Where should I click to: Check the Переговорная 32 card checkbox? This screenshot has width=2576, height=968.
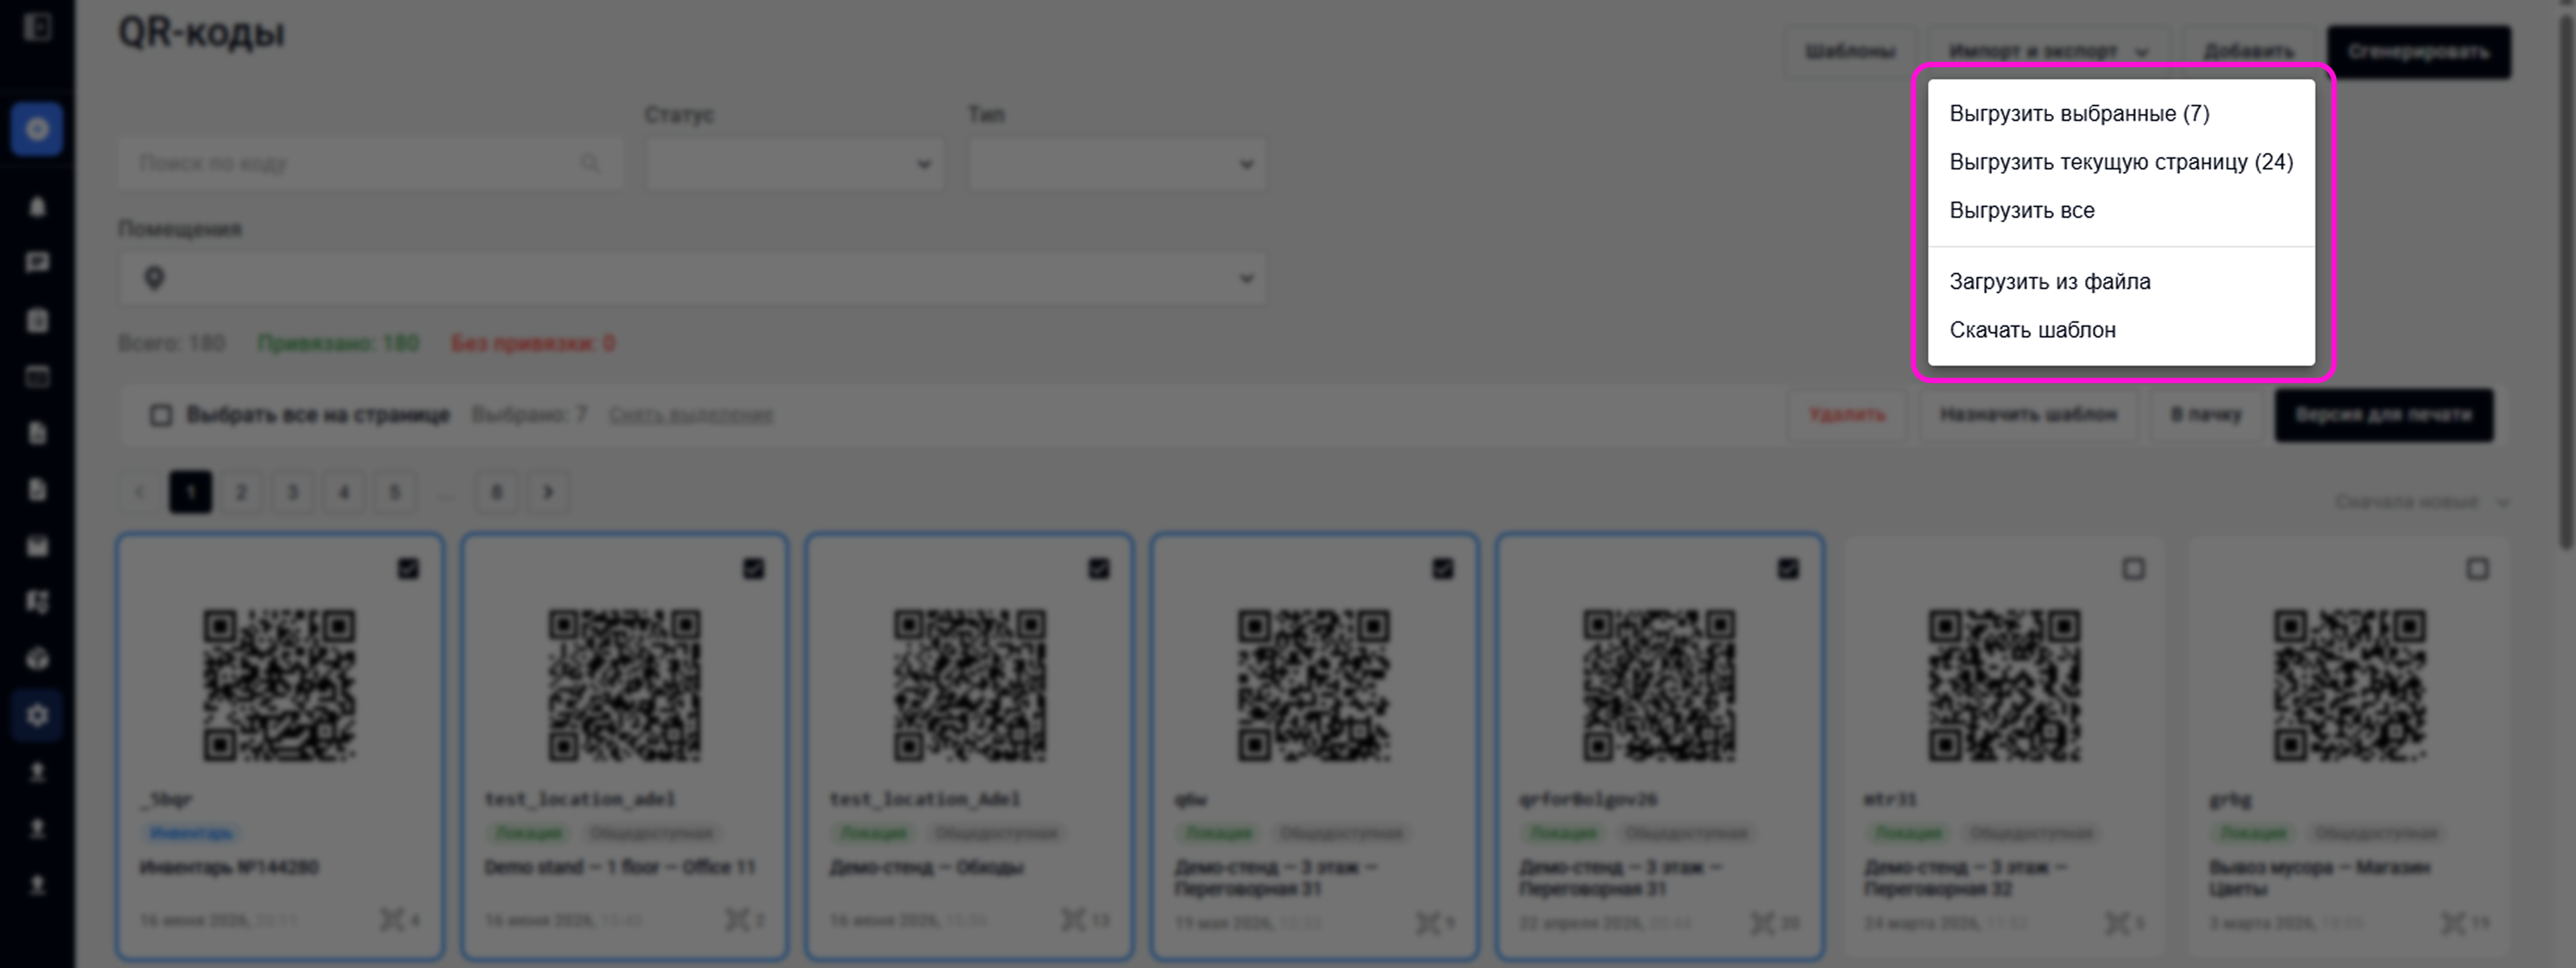[2133, 569]
